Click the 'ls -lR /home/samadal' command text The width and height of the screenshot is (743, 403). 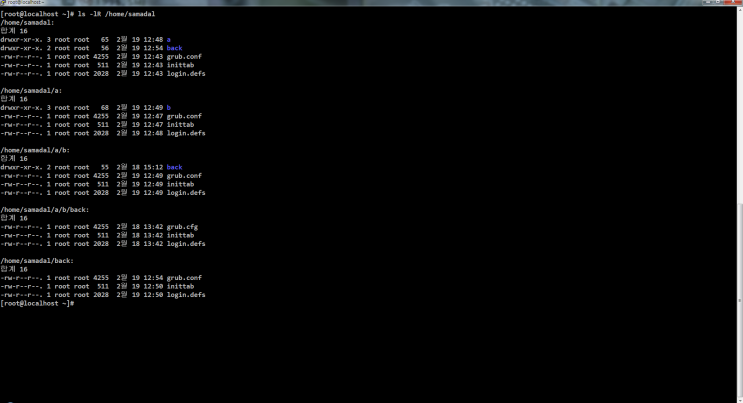point(116,14)
